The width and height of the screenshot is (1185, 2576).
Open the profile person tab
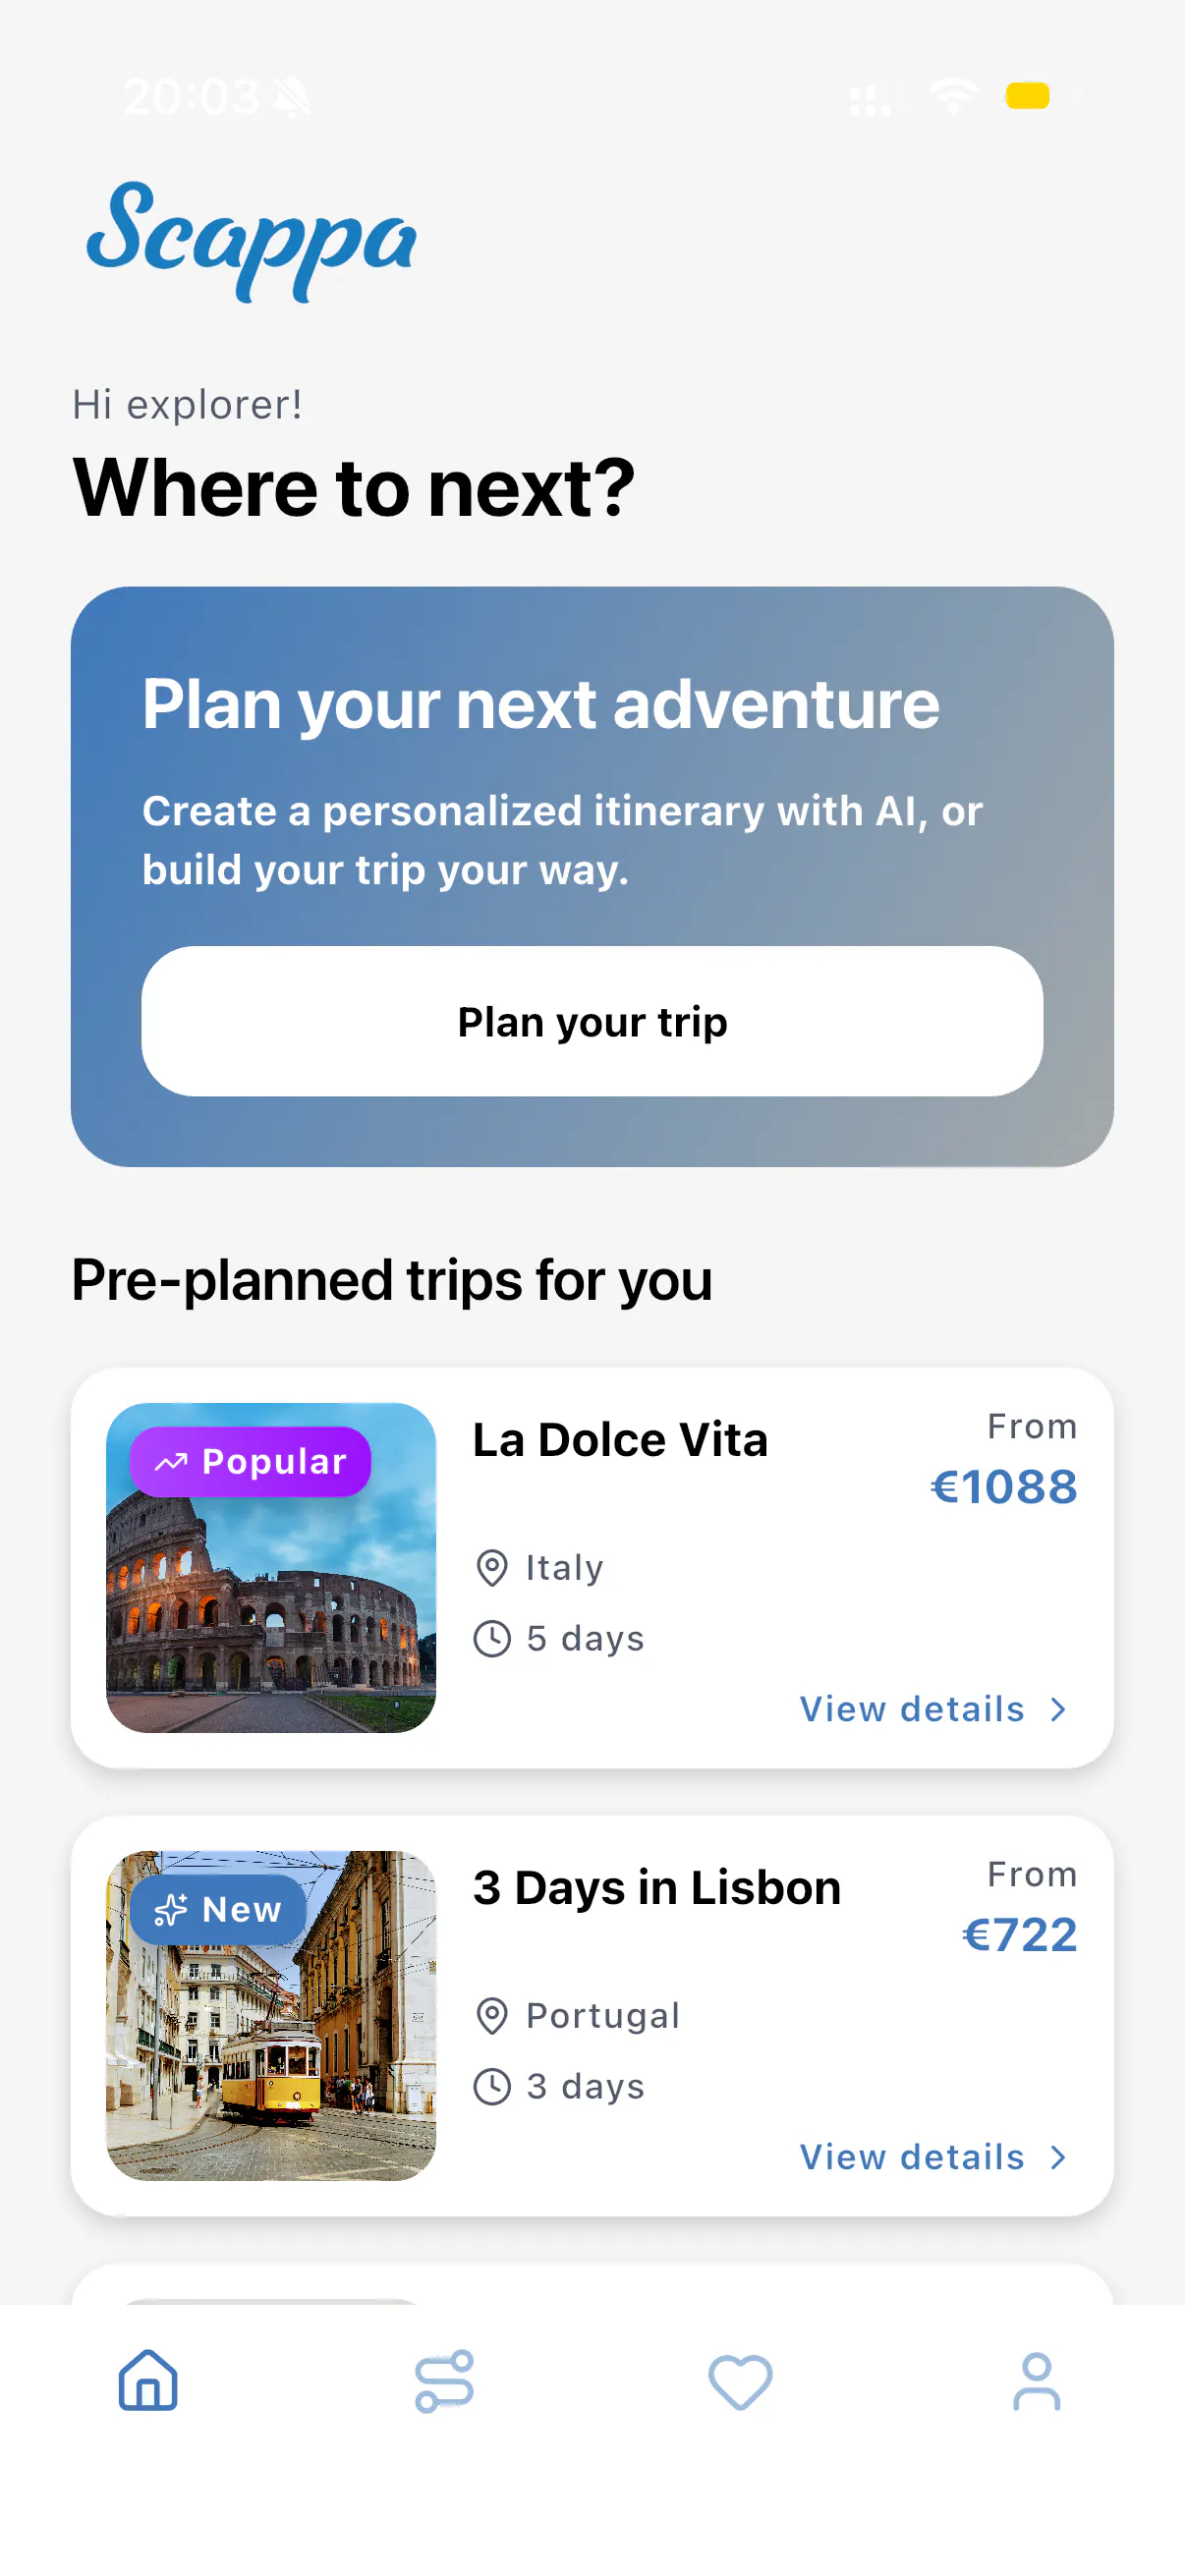[x=1036, y=2381]
